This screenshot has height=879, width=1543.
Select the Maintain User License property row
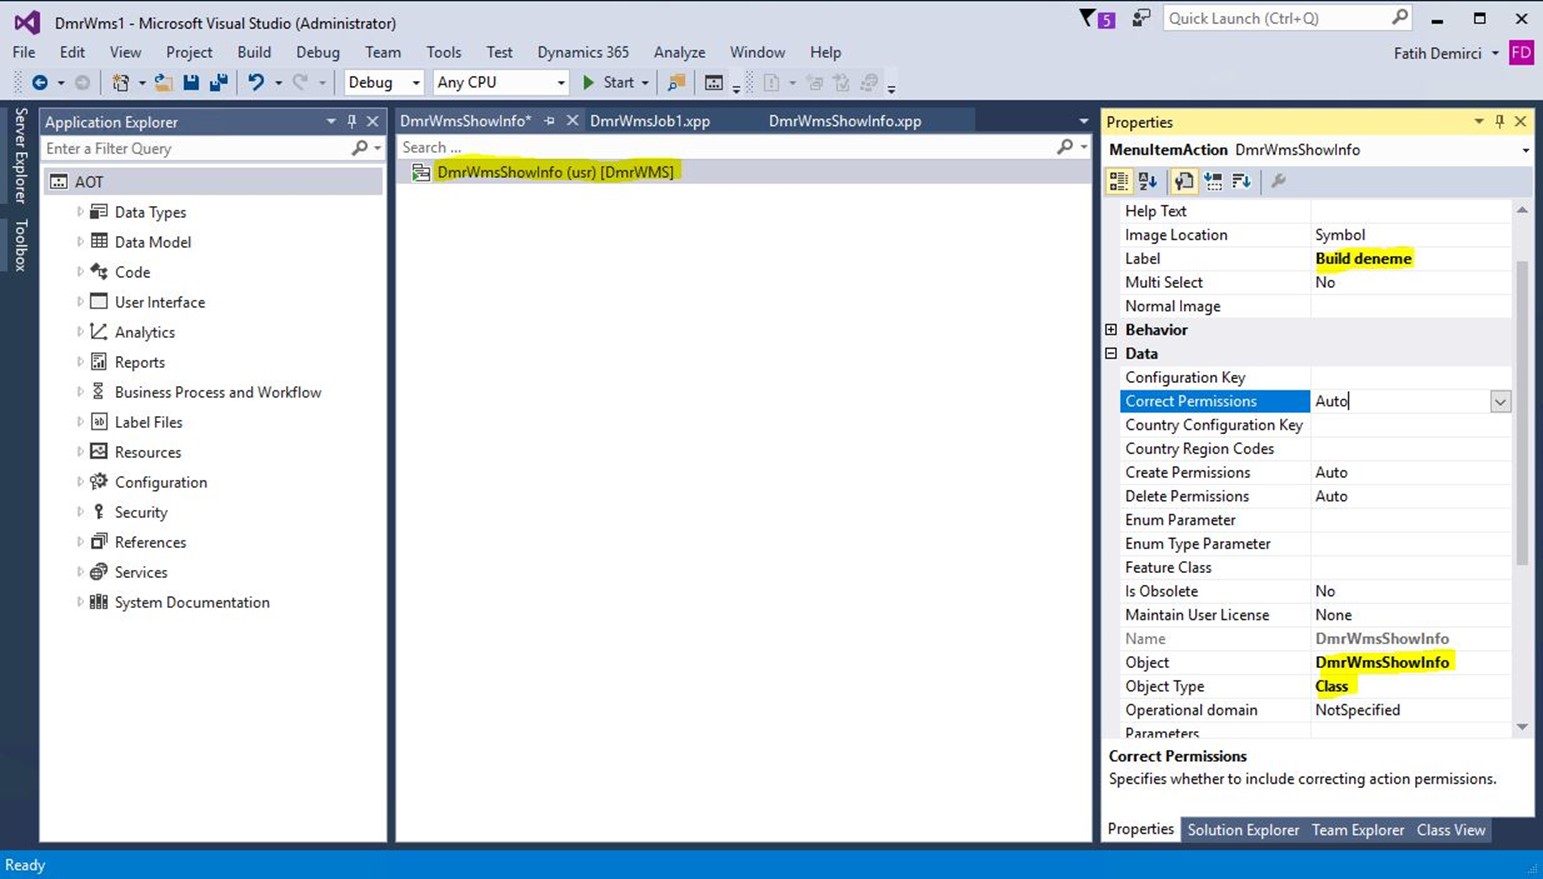[x=1314, y=615]
